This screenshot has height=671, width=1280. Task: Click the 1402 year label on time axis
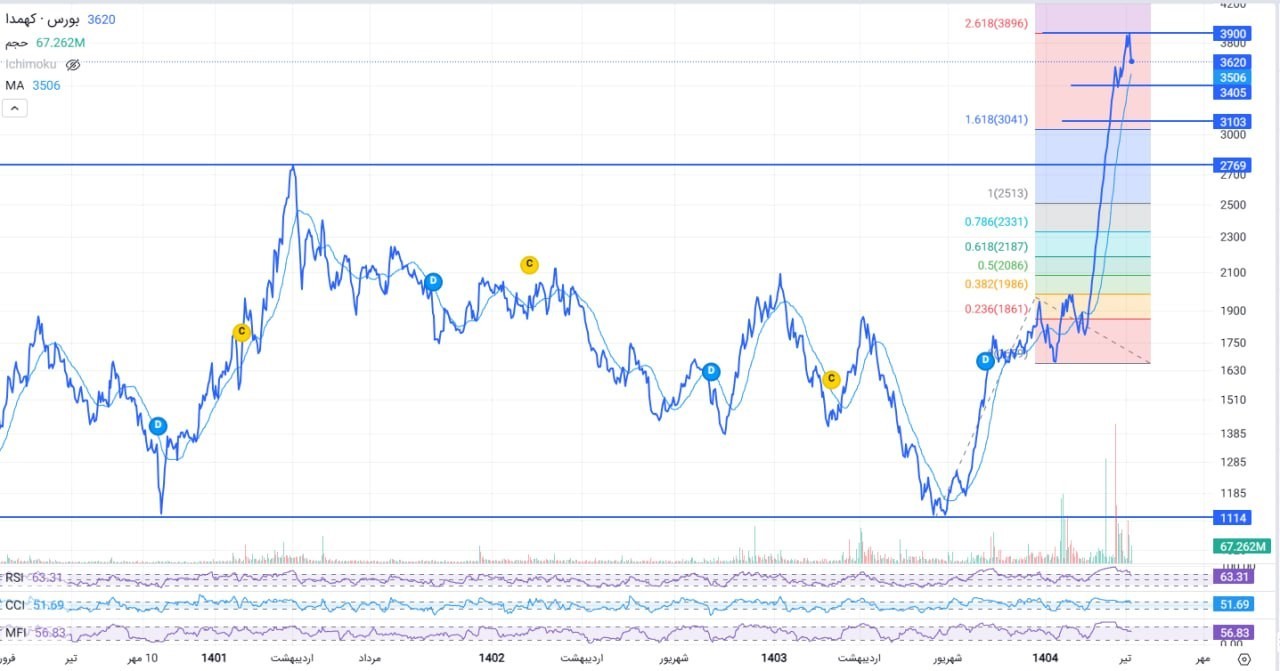click(x=491, y=658)
